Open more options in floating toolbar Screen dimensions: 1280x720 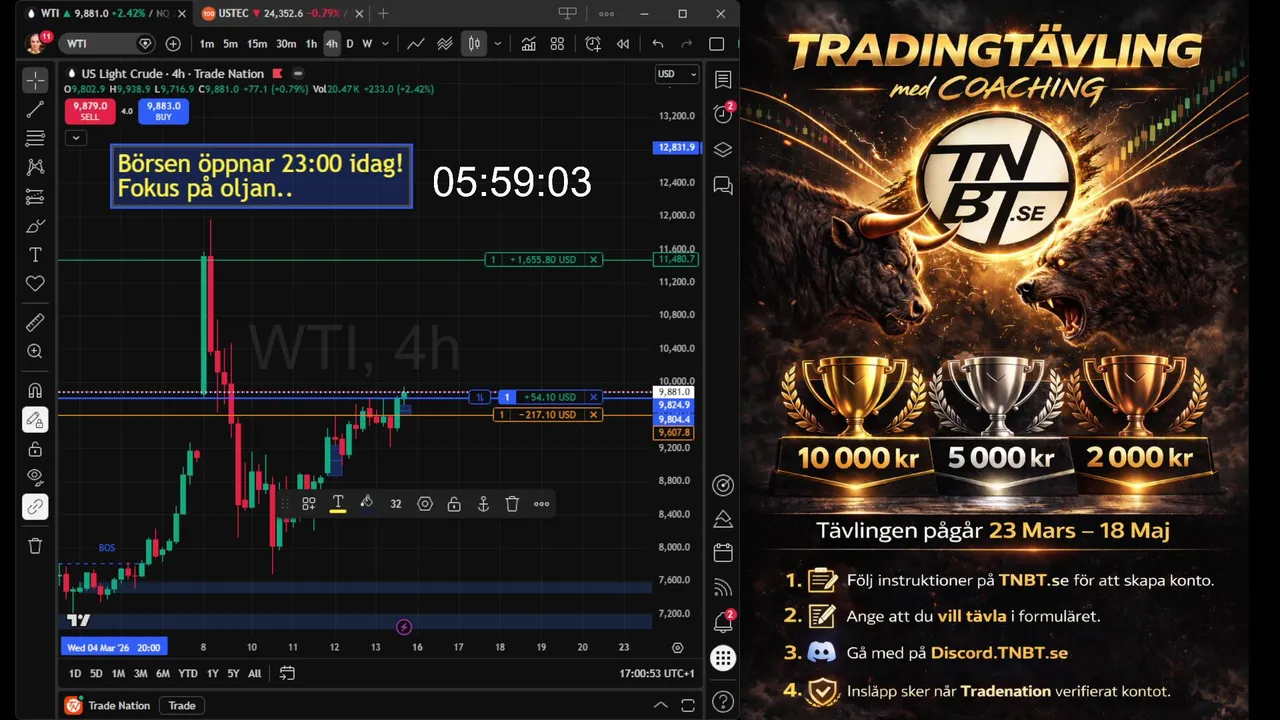(541, 504)
